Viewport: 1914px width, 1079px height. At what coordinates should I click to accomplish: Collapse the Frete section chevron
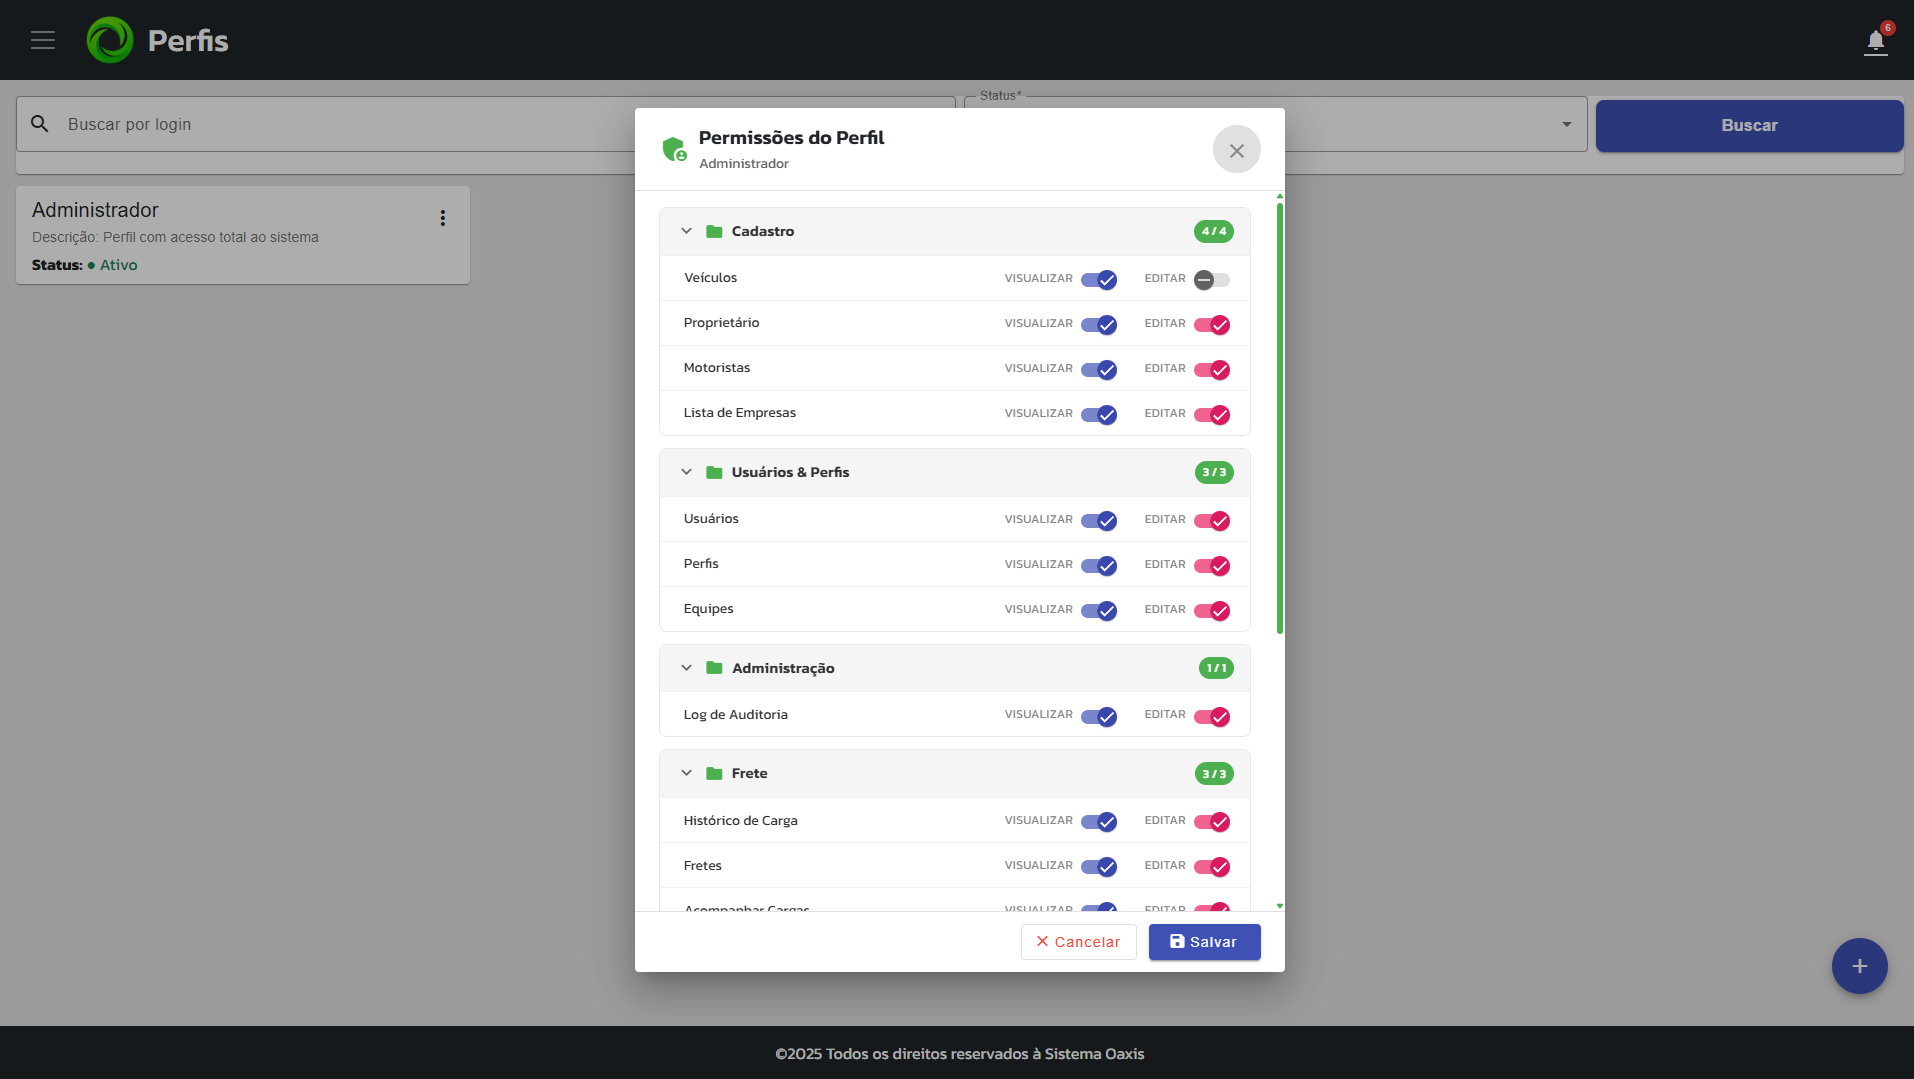pyautogui.click(x=687, y=773)
